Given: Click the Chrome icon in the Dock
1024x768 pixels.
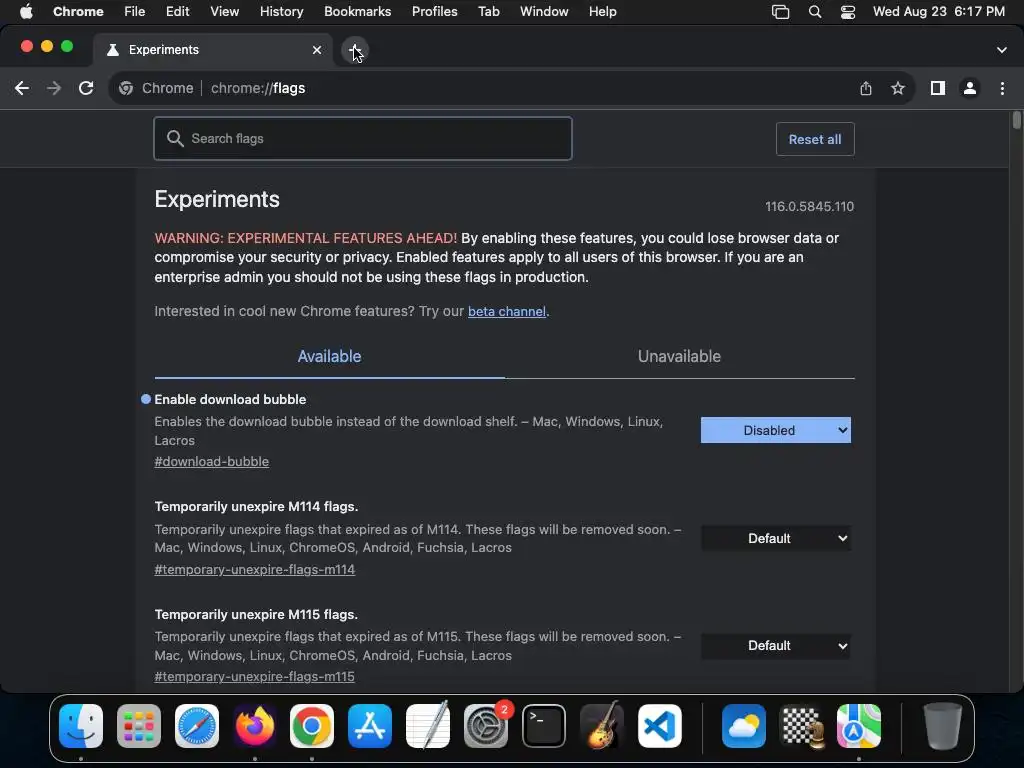Looking at the screenshot, I should [312, 726].
